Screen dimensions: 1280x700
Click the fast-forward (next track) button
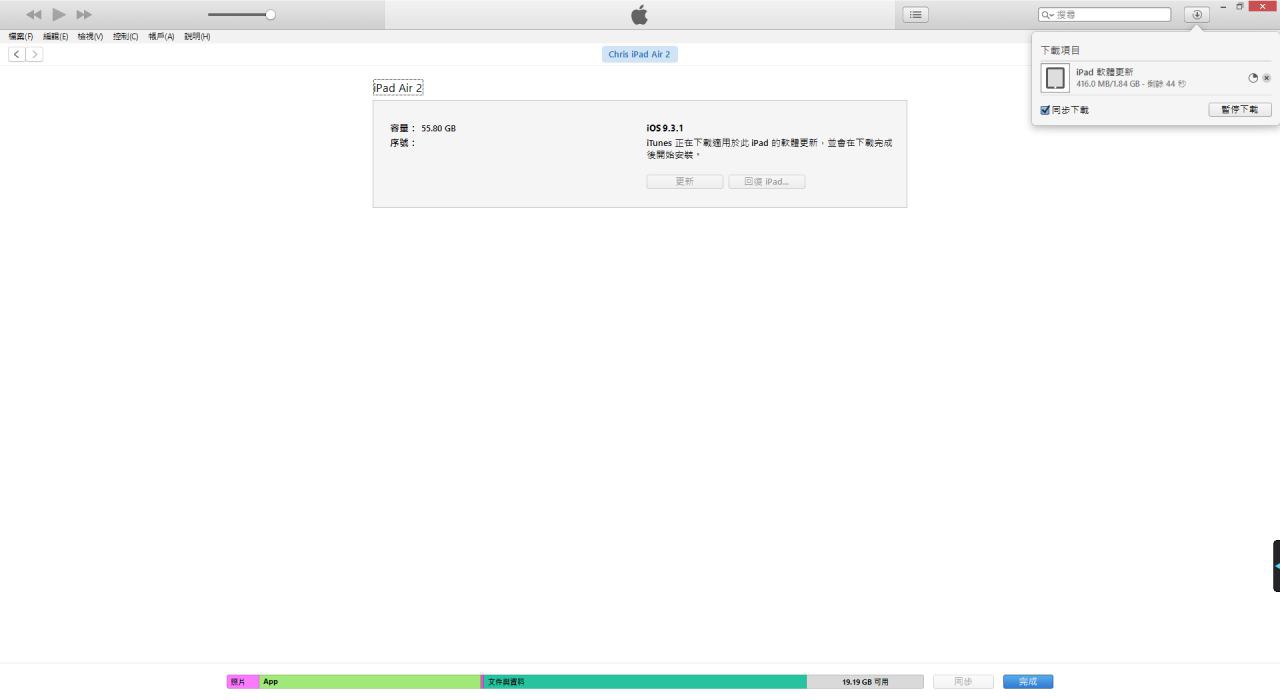click(x=84, y=14)
